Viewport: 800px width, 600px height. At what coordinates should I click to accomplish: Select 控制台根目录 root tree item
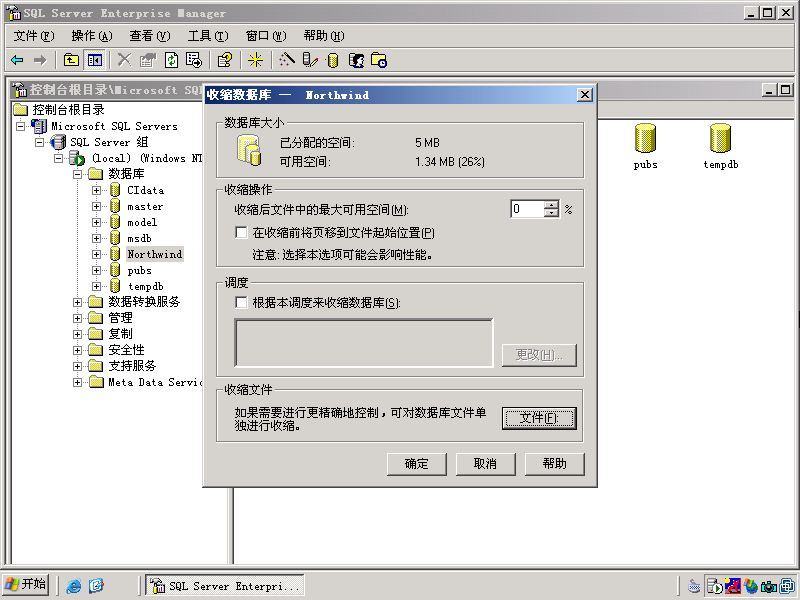tap(68, 110)
